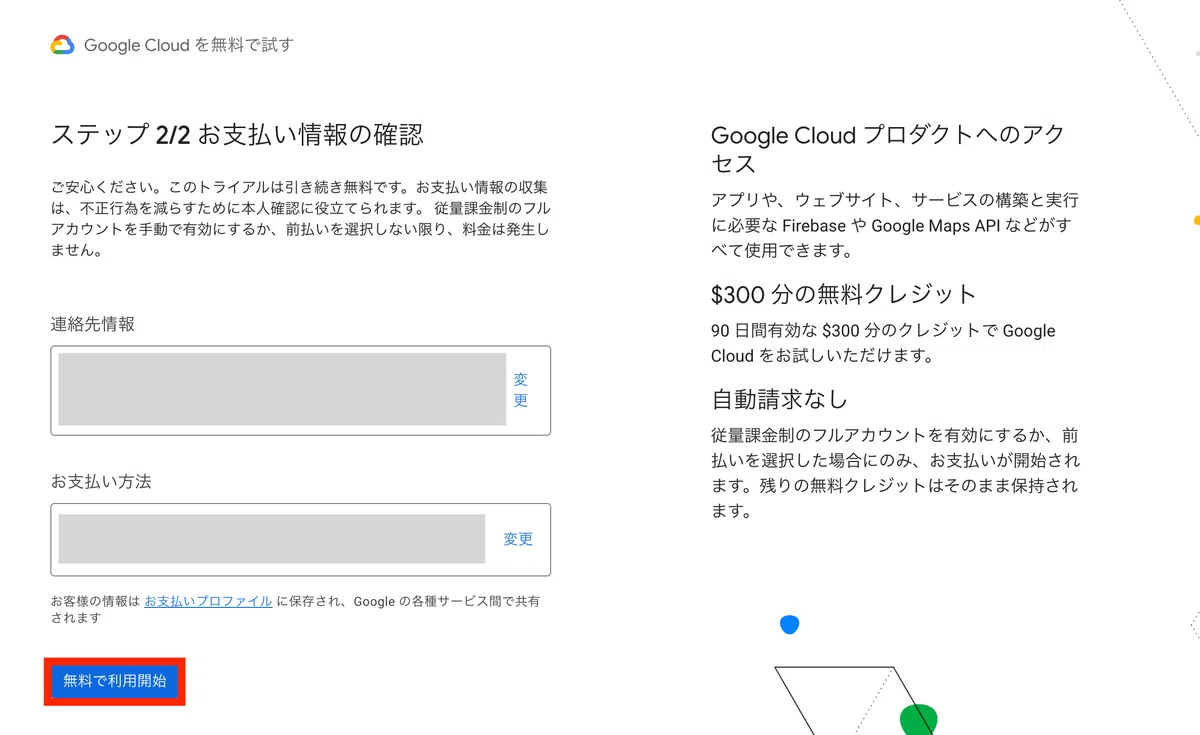Viewport: 1200px width, 735px height.
Task: Click the $300 分の無料クレジット heading
Action: (843, 294)
